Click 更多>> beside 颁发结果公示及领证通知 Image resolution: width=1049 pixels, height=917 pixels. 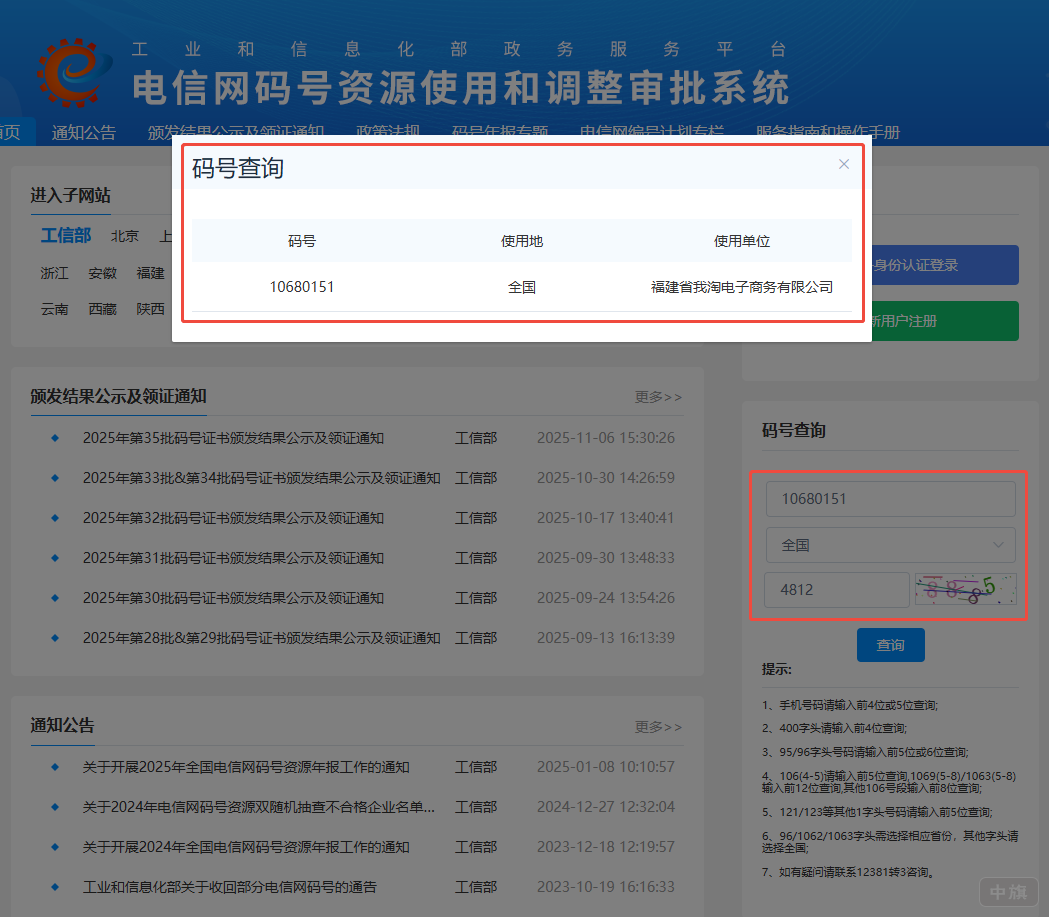tap(657, 397)
